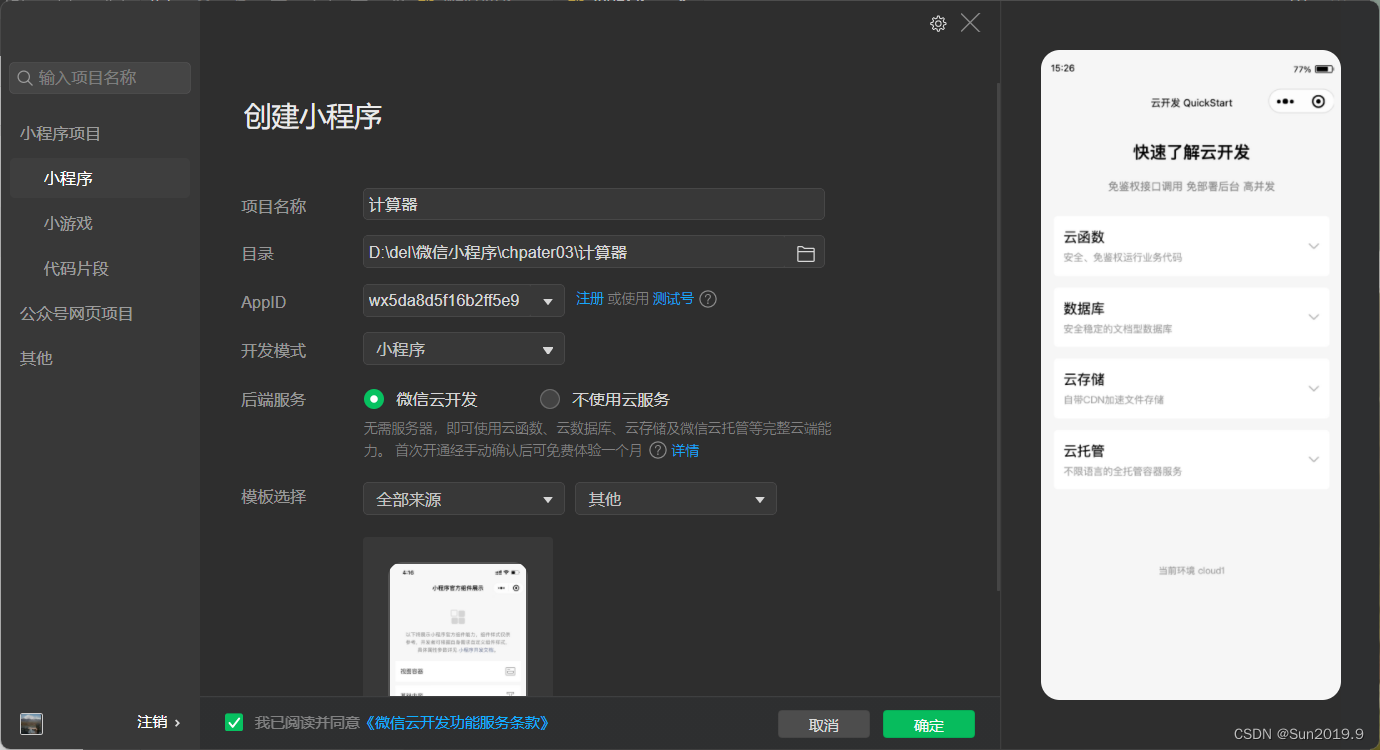The image size is (1380, 750).
Task: Open the 详情 details link
Action: 685,451
